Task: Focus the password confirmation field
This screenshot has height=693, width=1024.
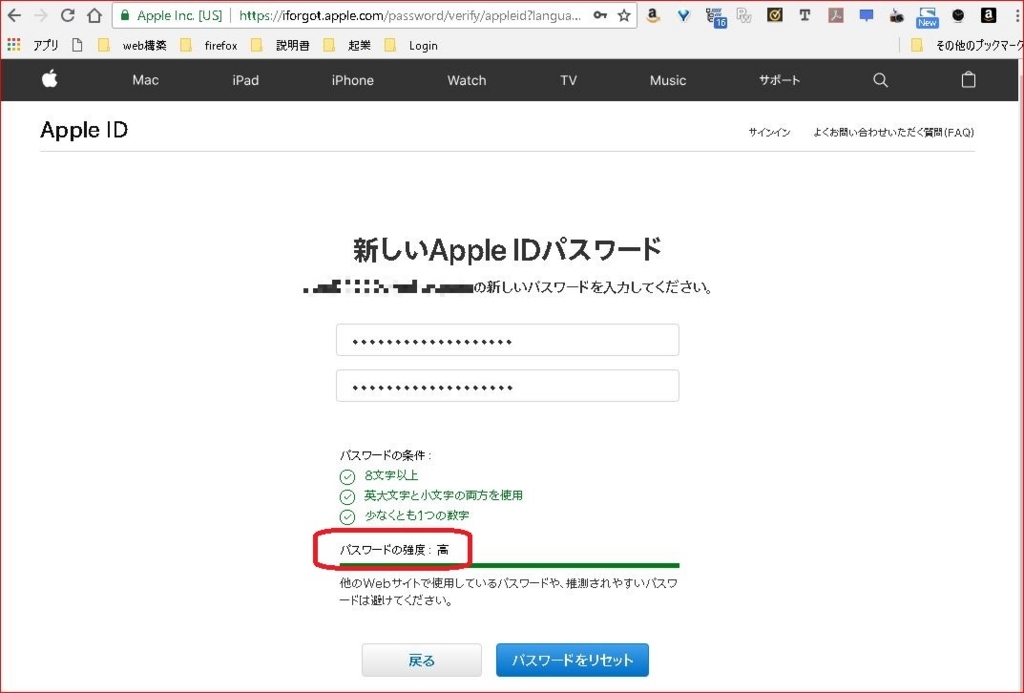Action: (x=507, y=385)
